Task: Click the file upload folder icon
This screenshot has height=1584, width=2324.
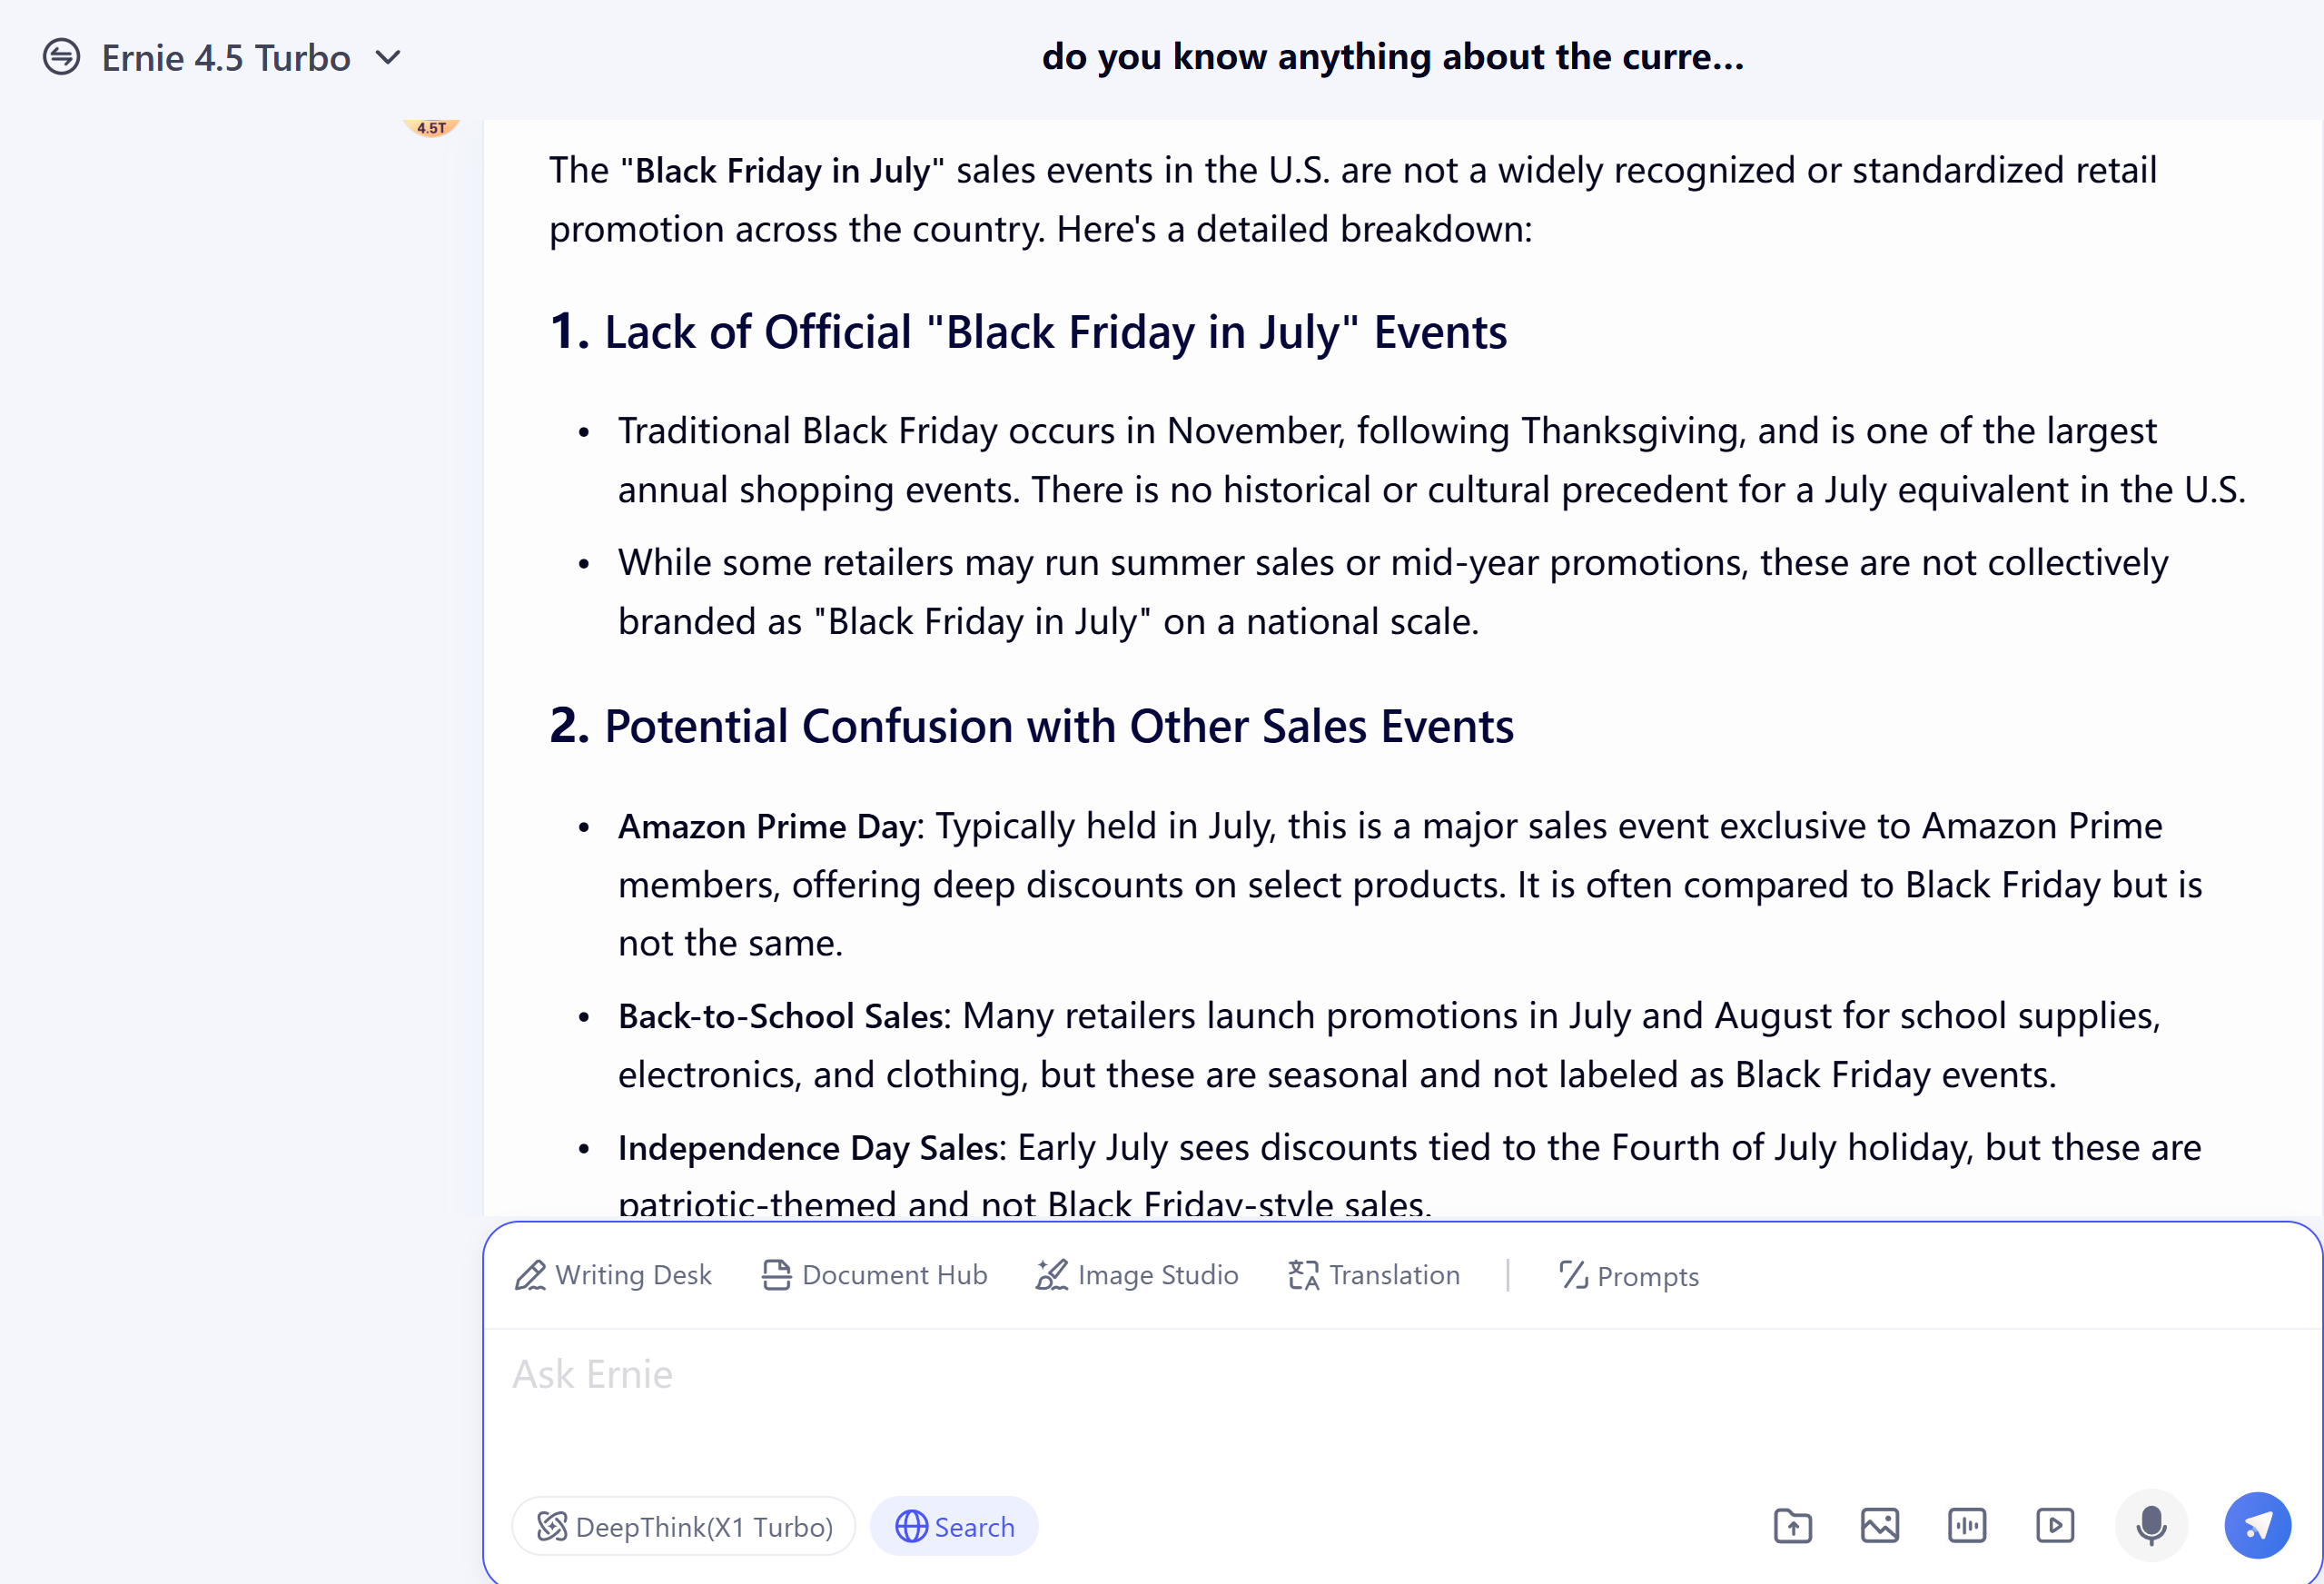Action: pyautogui.click(x=1793, y=1525)
